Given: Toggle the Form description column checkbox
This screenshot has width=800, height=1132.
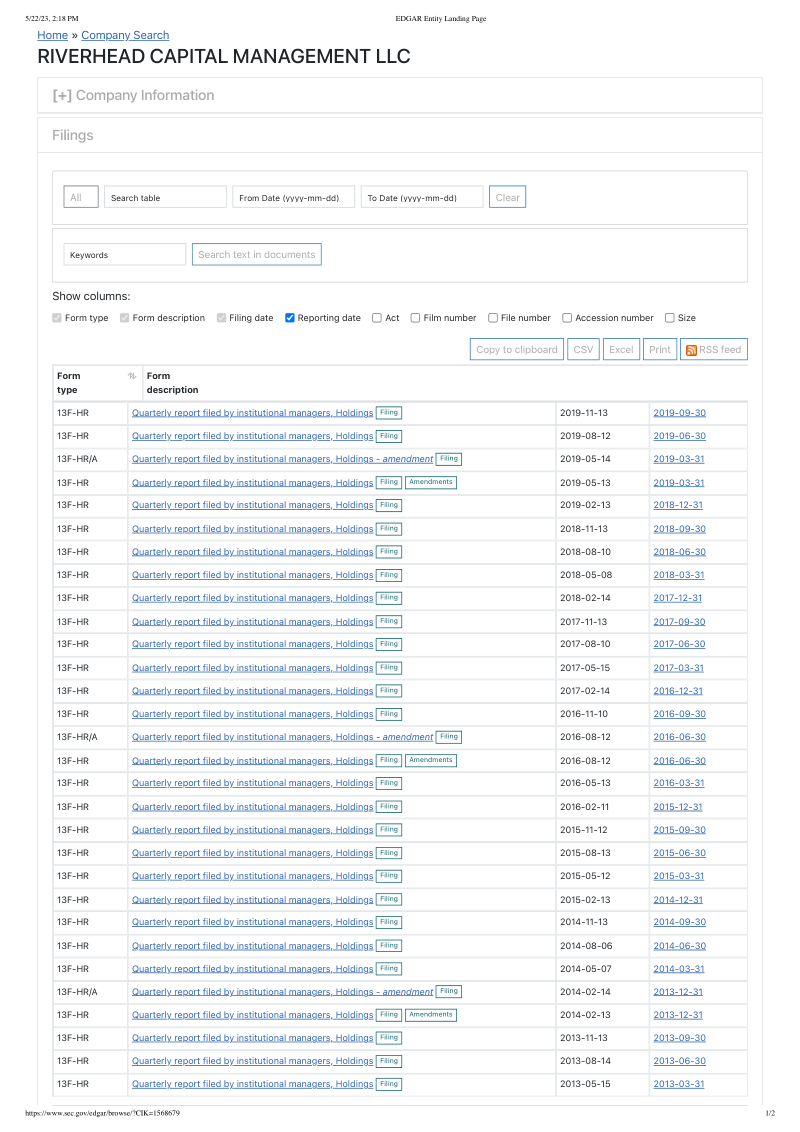Looking at the screenshot, I should pyautogui.click(x=124, y=318).
